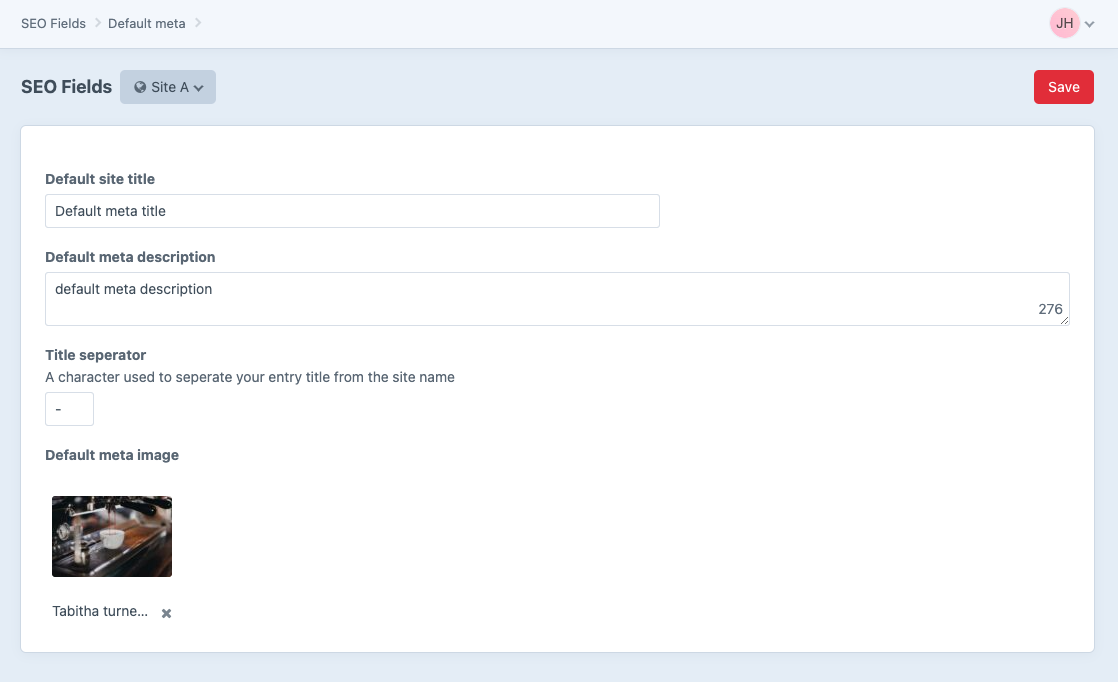This screenshot has width=1118, height=682.
Task: Grab the textarea resize handle corner
Action: 1065,321
